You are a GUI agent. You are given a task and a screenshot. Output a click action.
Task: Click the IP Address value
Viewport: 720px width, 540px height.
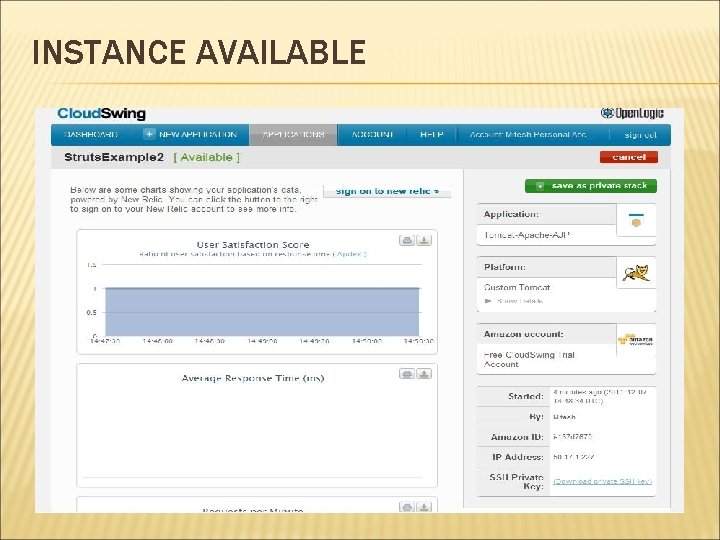(574, 457)
